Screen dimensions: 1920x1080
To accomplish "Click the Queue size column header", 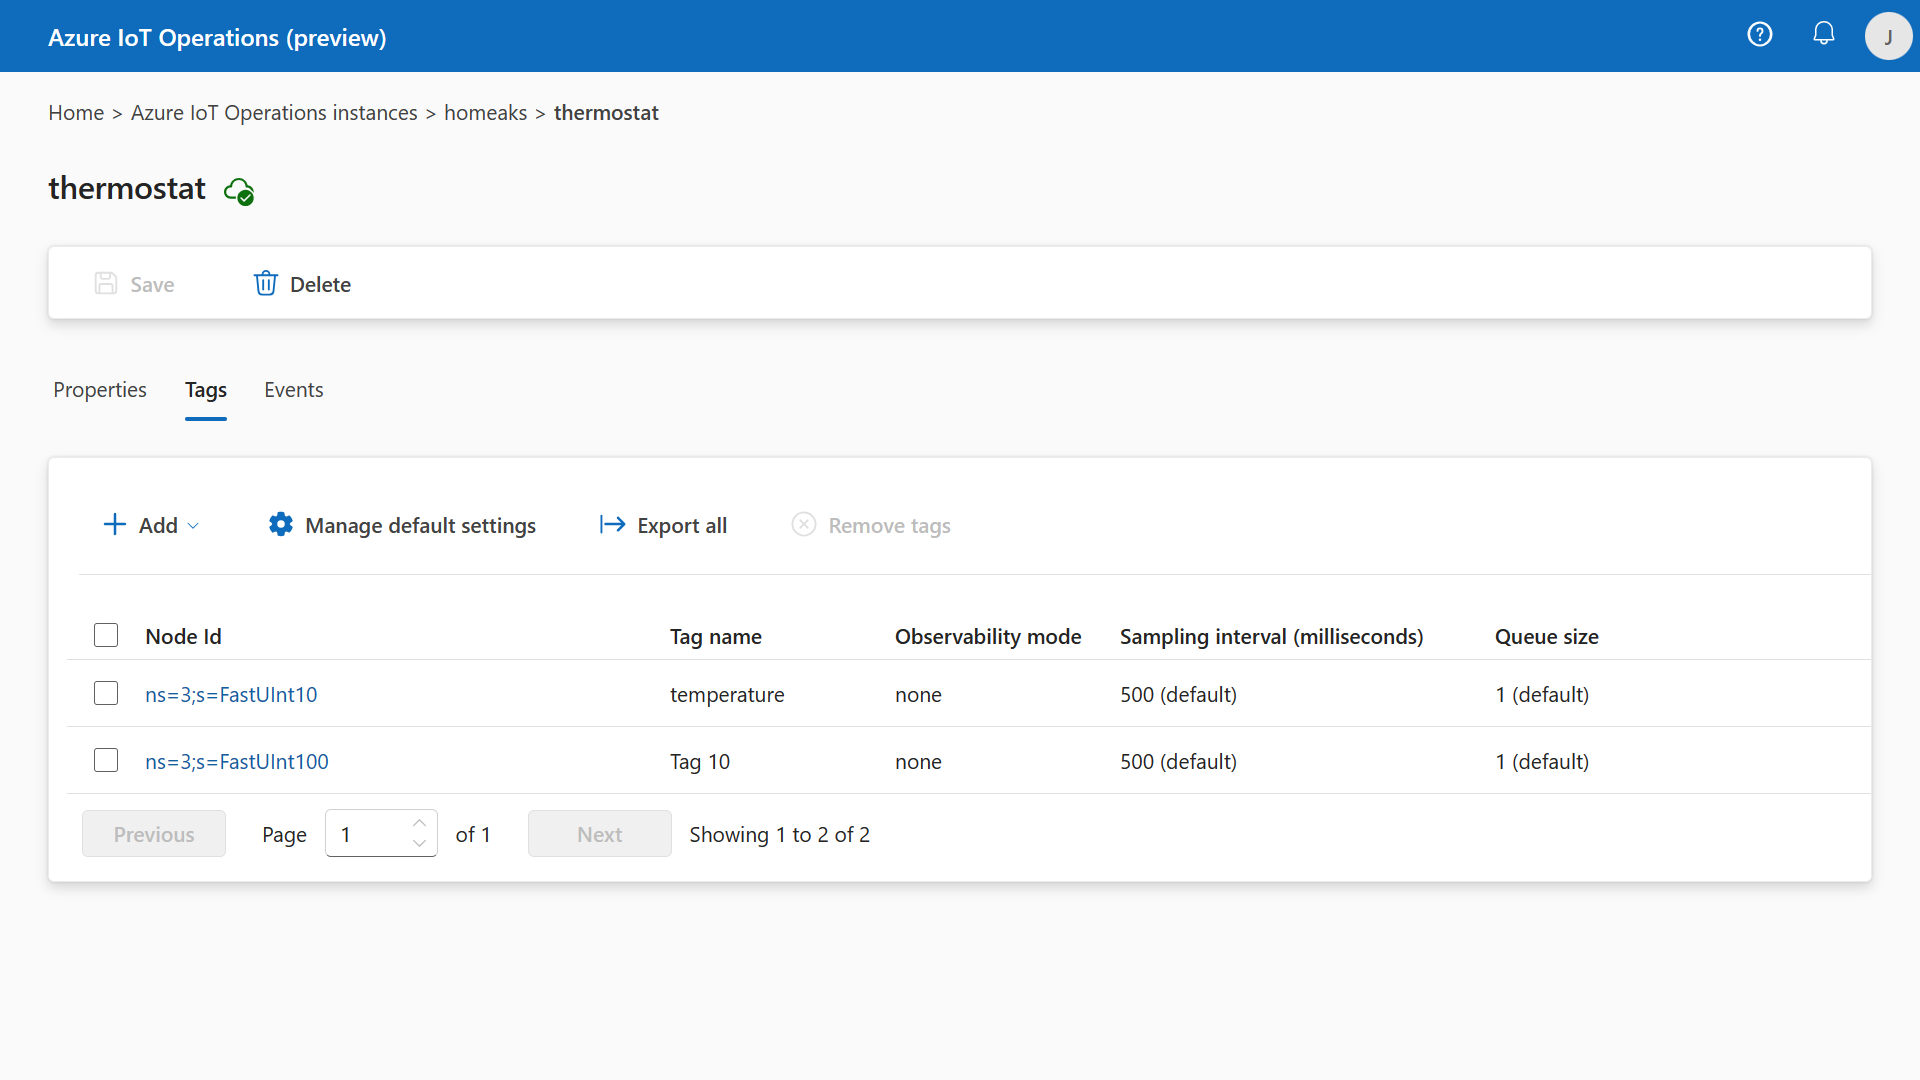I will click(1546, 637).
